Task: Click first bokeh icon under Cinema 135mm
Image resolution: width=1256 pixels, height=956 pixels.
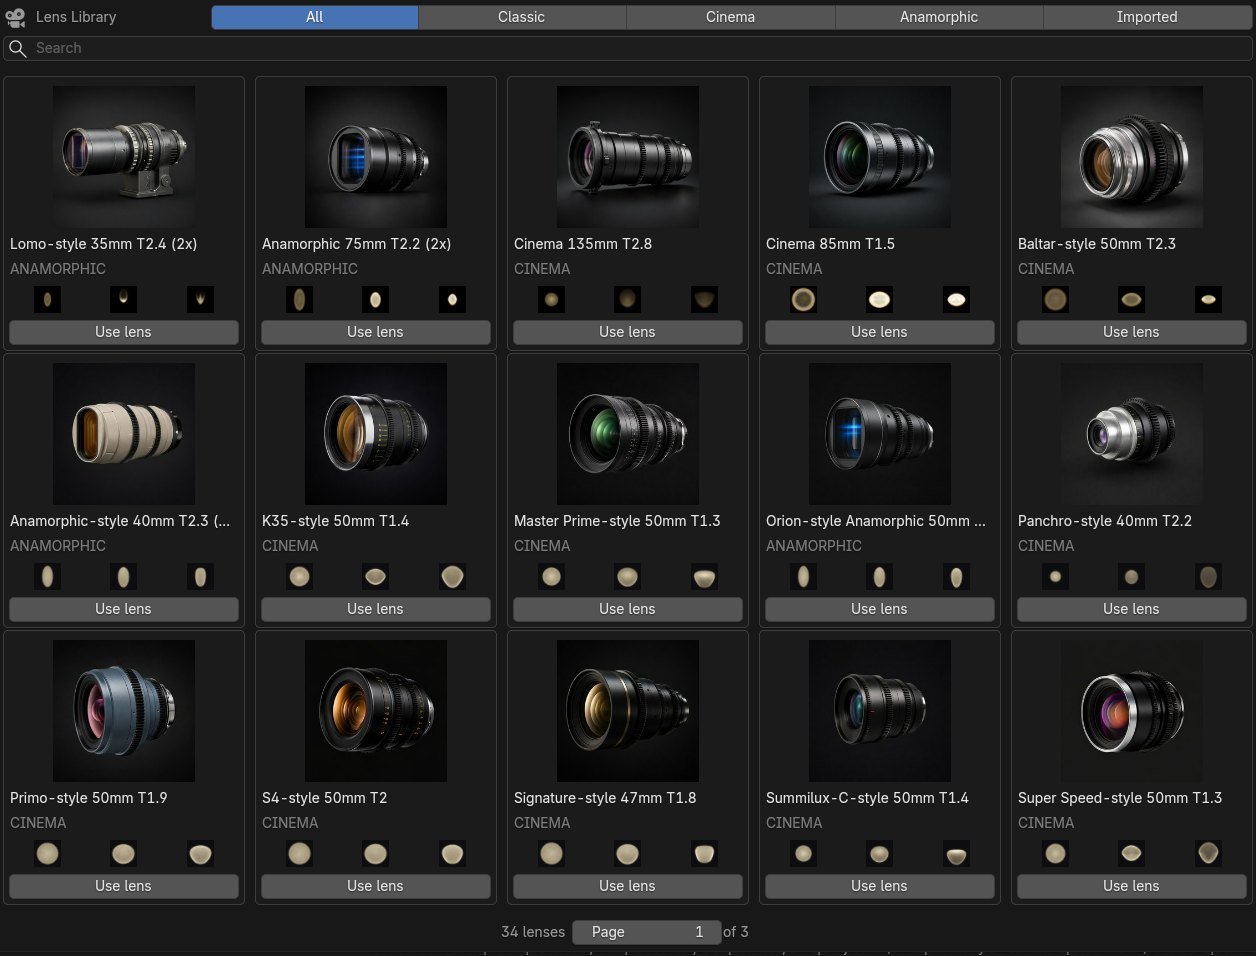Action: [x=551, y=299]
